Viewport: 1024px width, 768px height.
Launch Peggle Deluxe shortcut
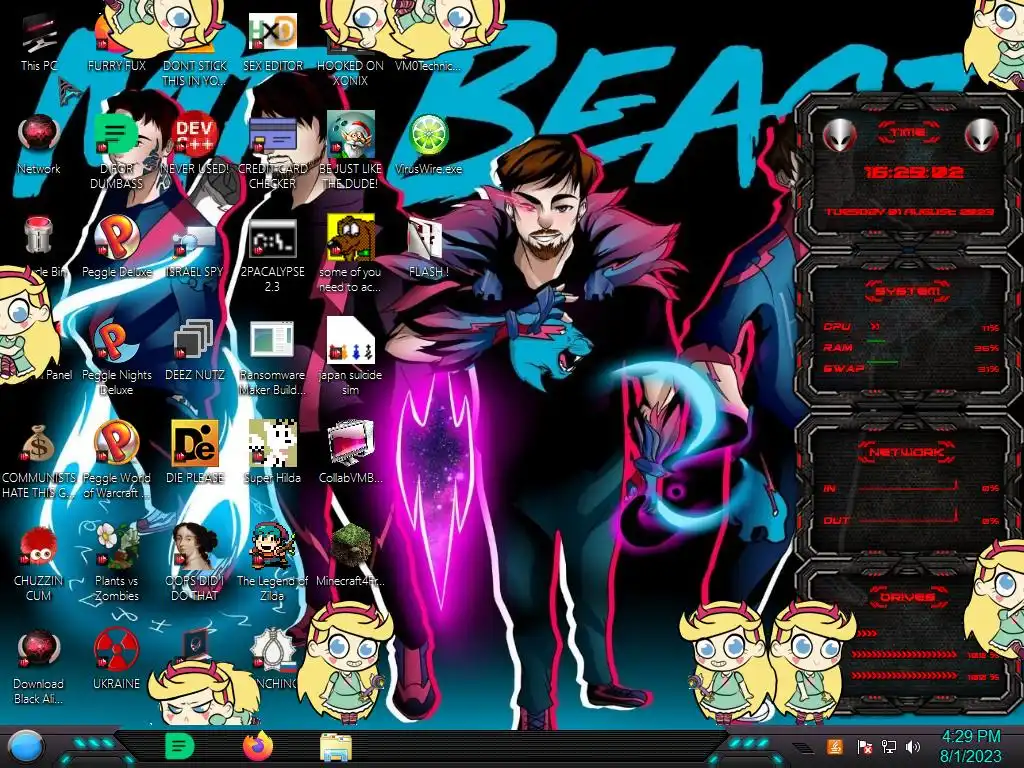point(116,247)
